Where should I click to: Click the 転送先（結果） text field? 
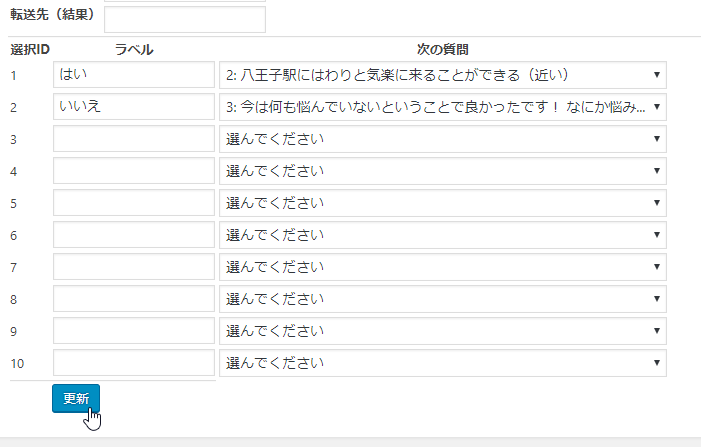[x=185, y=20]
